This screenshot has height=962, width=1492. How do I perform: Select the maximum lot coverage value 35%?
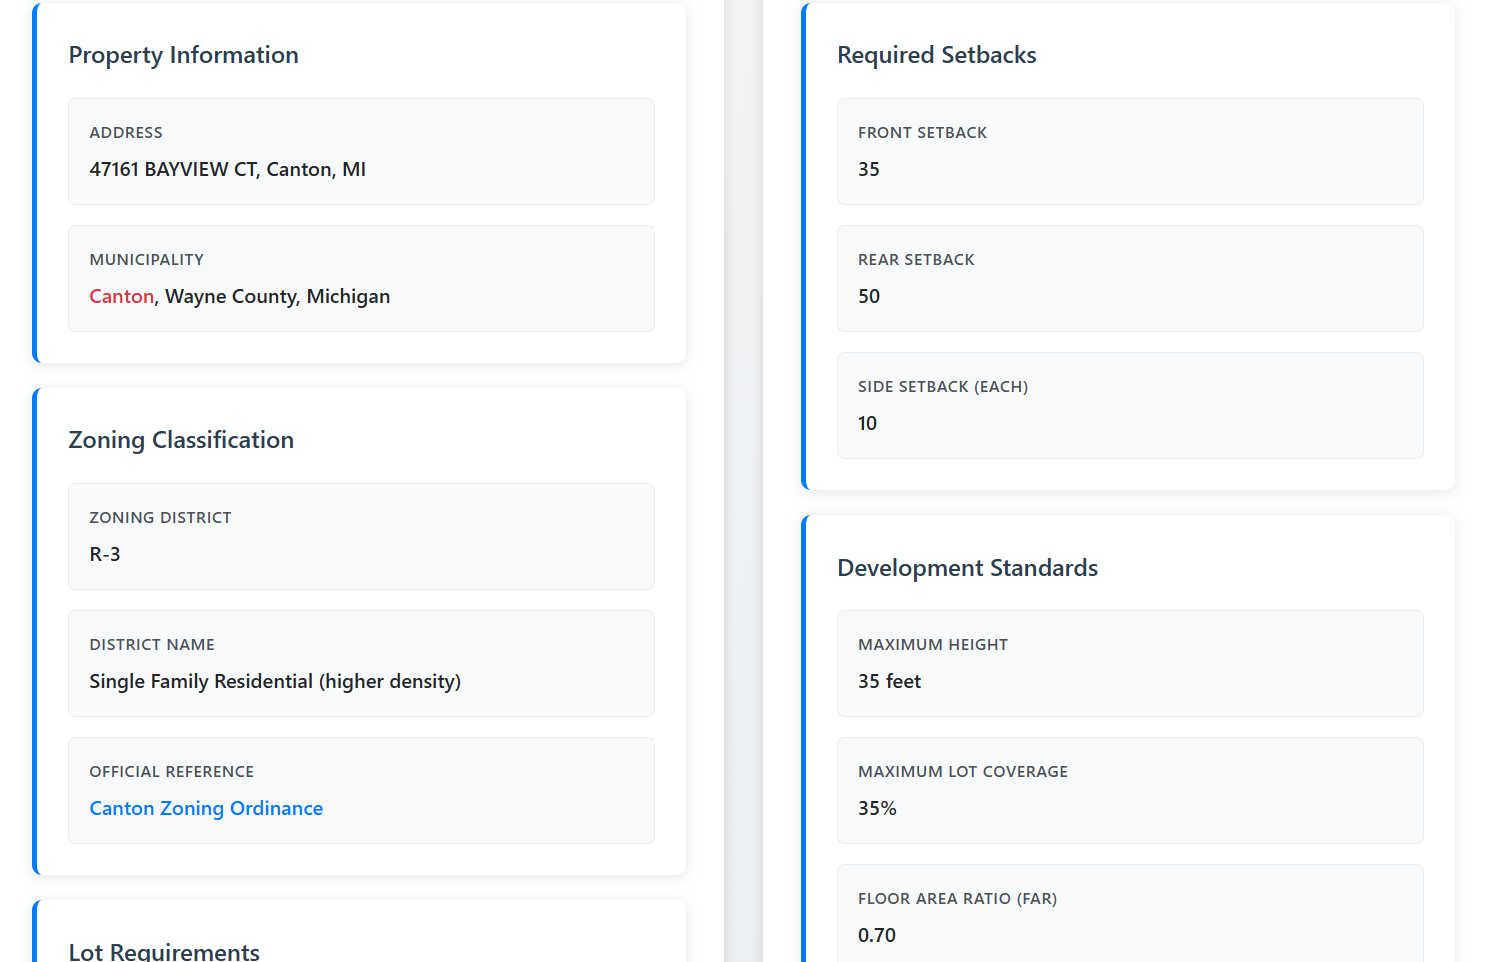pyautogui.click(x=877, y=808)
